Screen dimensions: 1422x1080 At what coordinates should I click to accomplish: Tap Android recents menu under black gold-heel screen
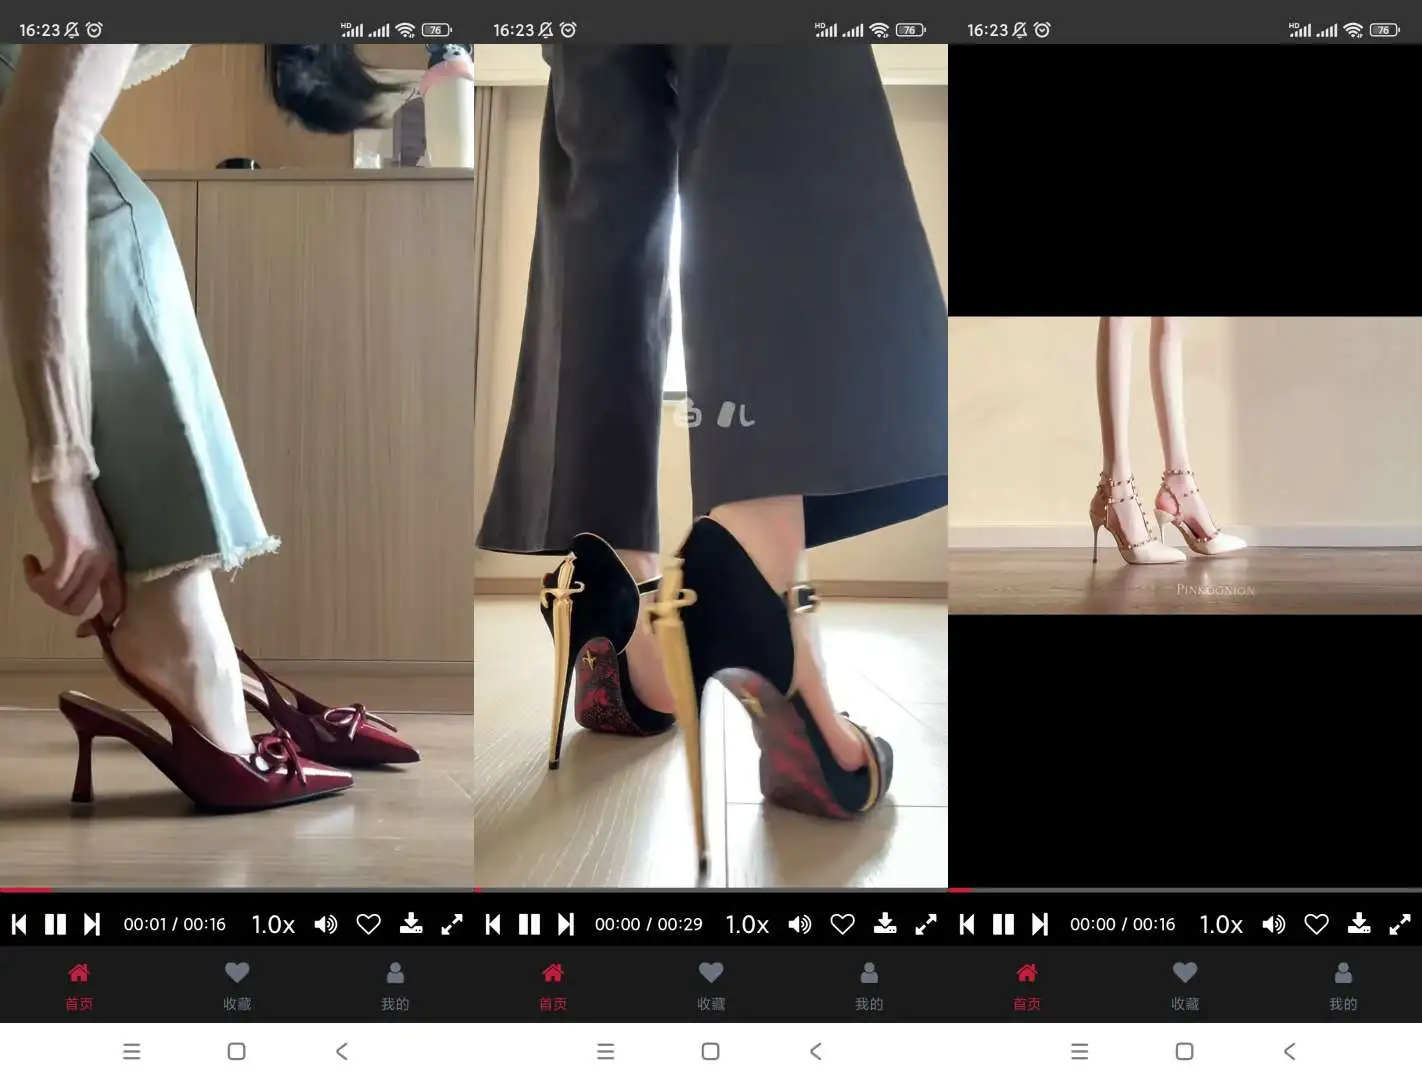click(606, 1051)
